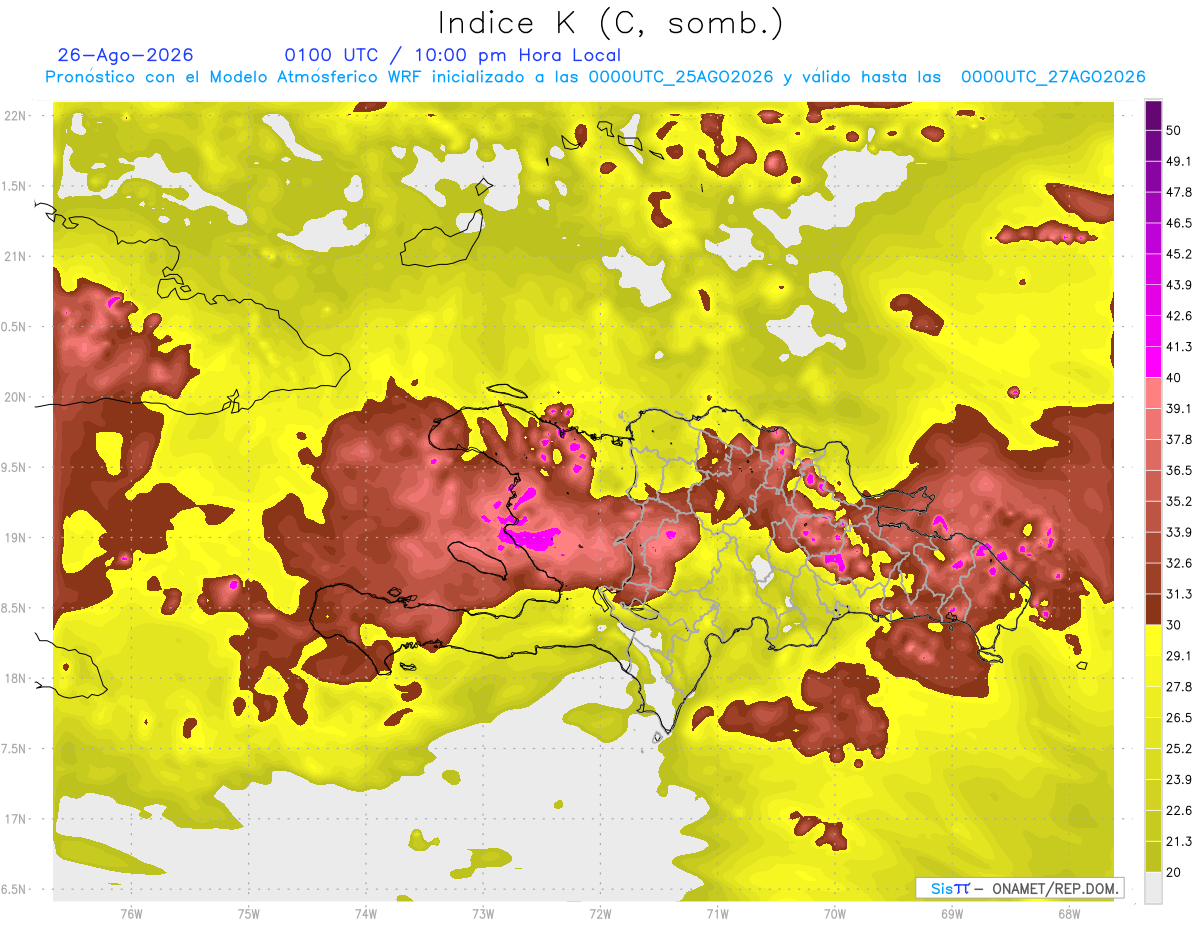Click colorbar value '37.8'
Screen dimensions: 1200x927
(x=1179, y=440)
